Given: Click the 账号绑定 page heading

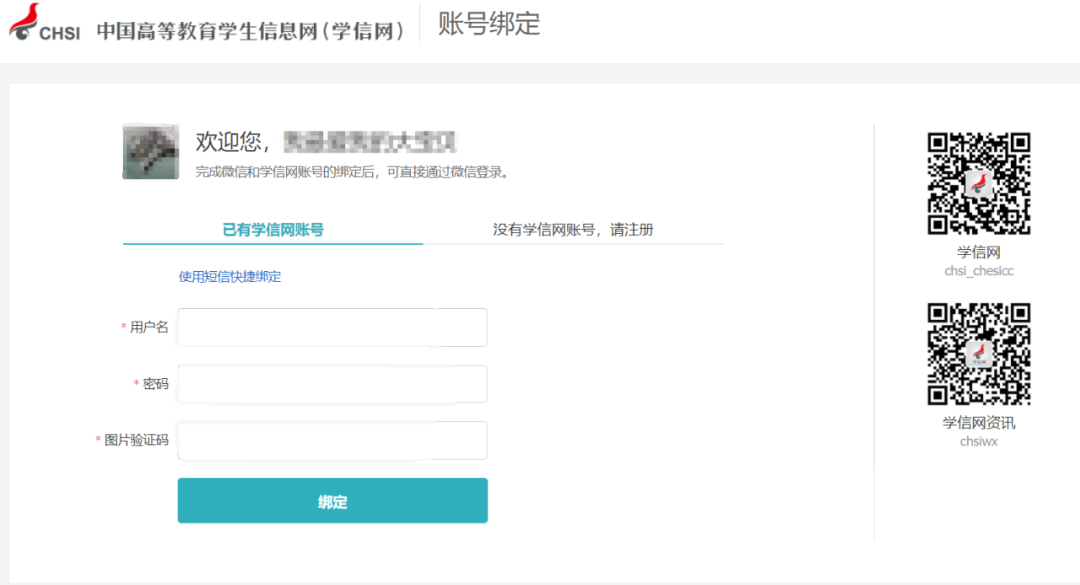Looking at the screenshot, I should [x=489, y=23].
